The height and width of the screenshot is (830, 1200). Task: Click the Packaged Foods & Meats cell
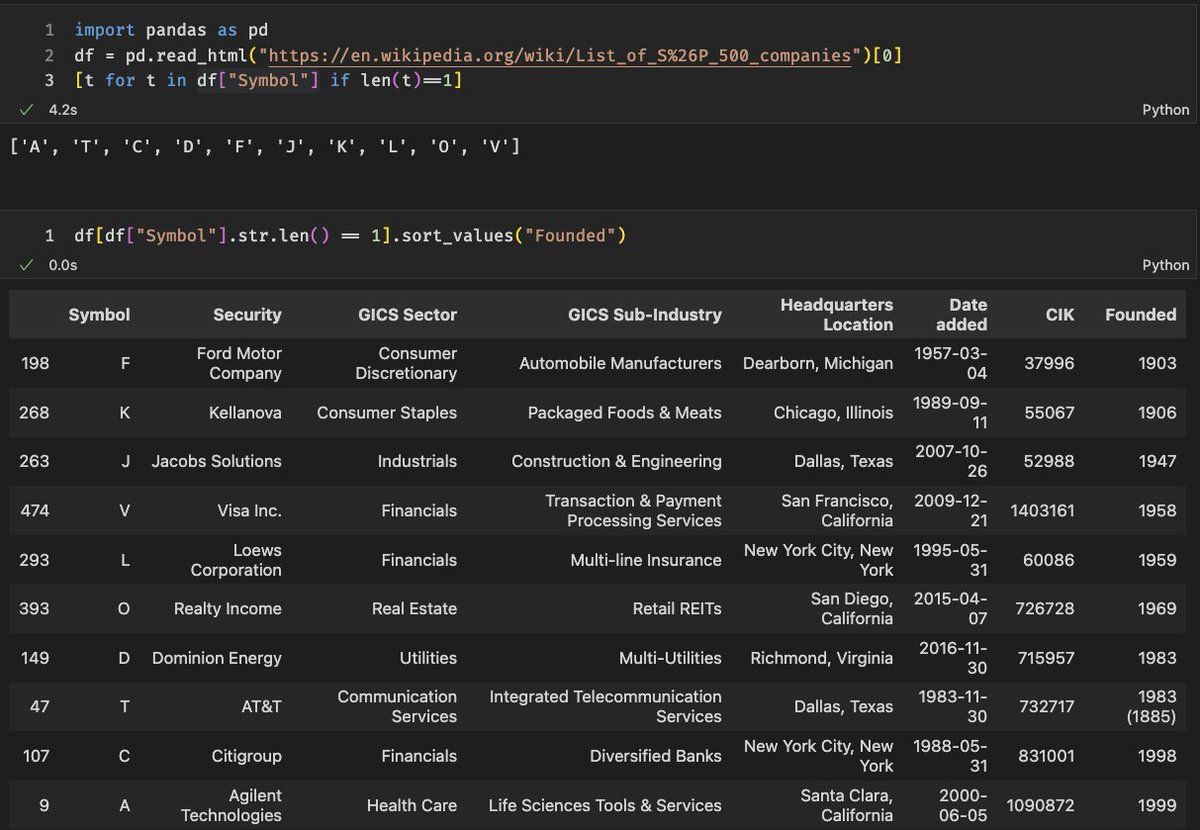624,412
